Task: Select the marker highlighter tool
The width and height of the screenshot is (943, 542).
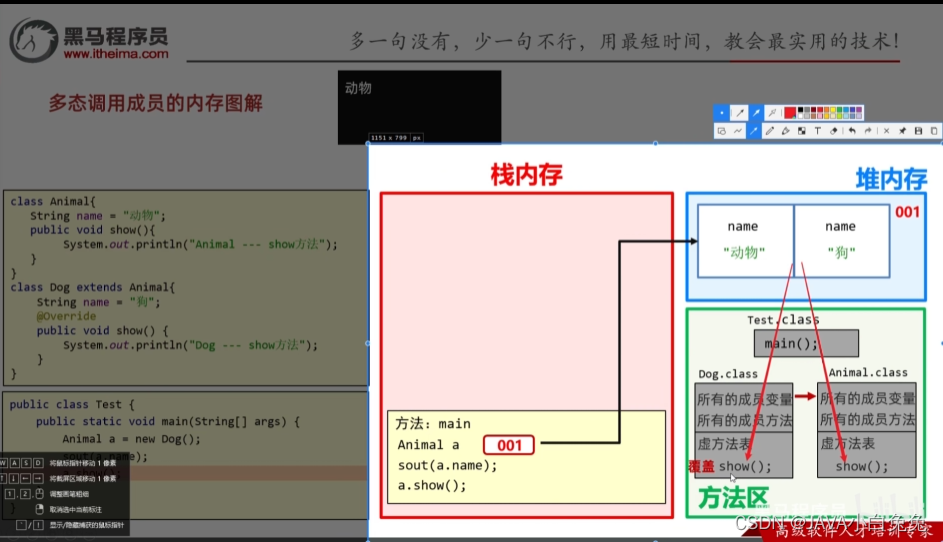Action: click(x=785, y=131)
